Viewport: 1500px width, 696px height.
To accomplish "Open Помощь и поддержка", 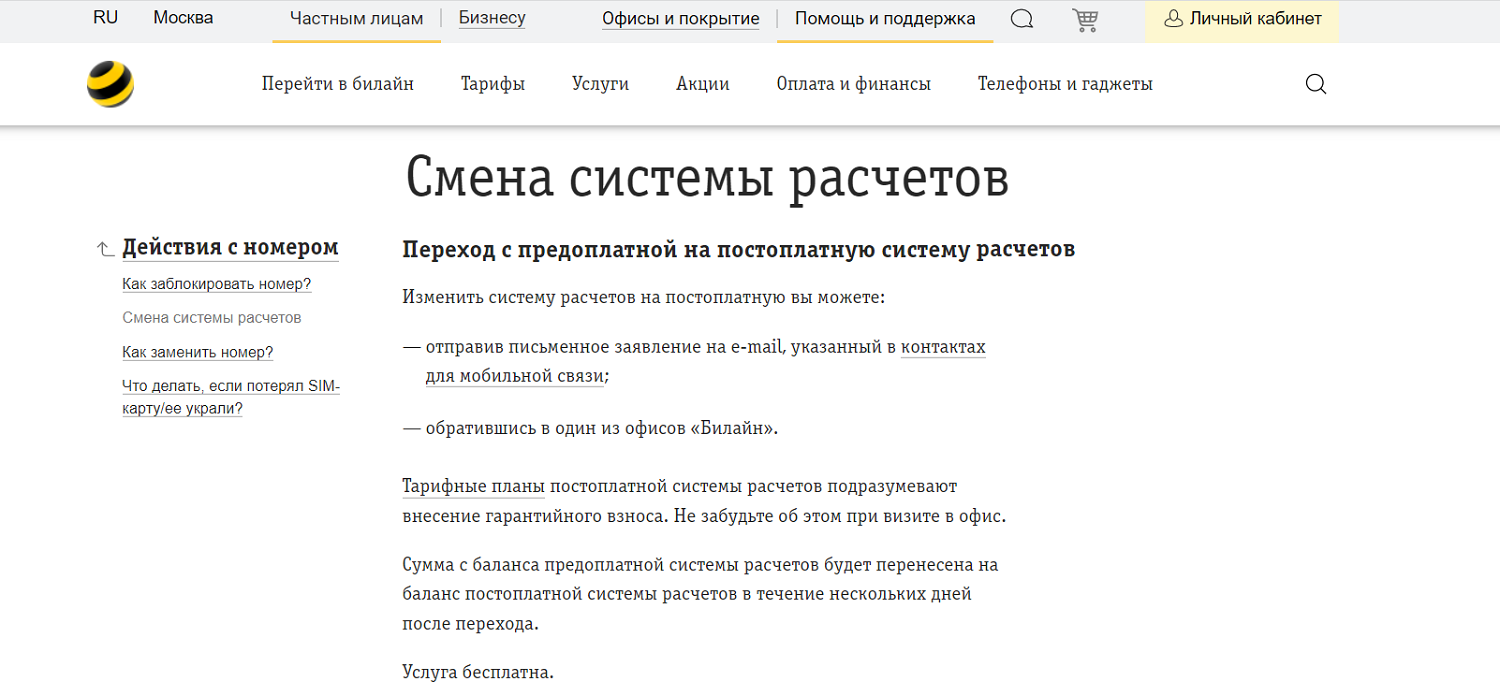I will (885, 19).
